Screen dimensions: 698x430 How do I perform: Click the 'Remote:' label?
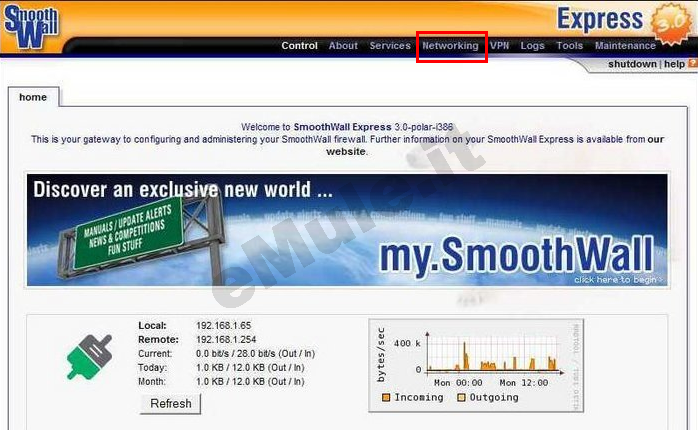point(158,340)
